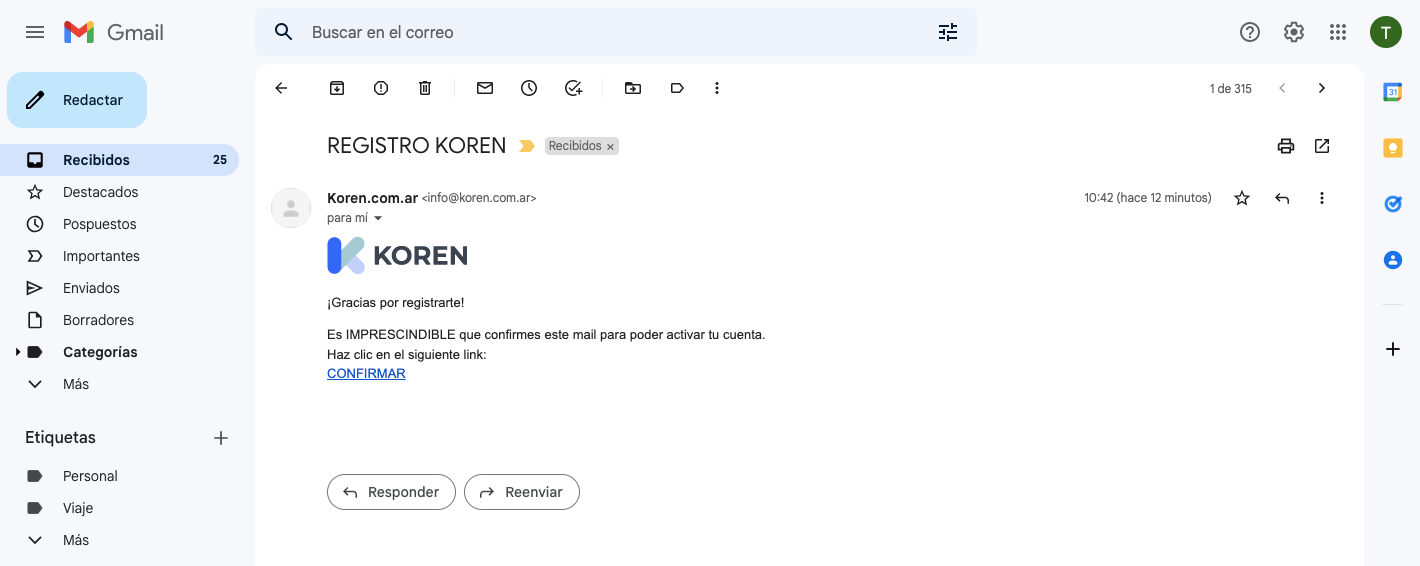This screenshot has width=1420, height=566.
Task: Snooze the email with clock icon
Action: (x=529, y=88)
